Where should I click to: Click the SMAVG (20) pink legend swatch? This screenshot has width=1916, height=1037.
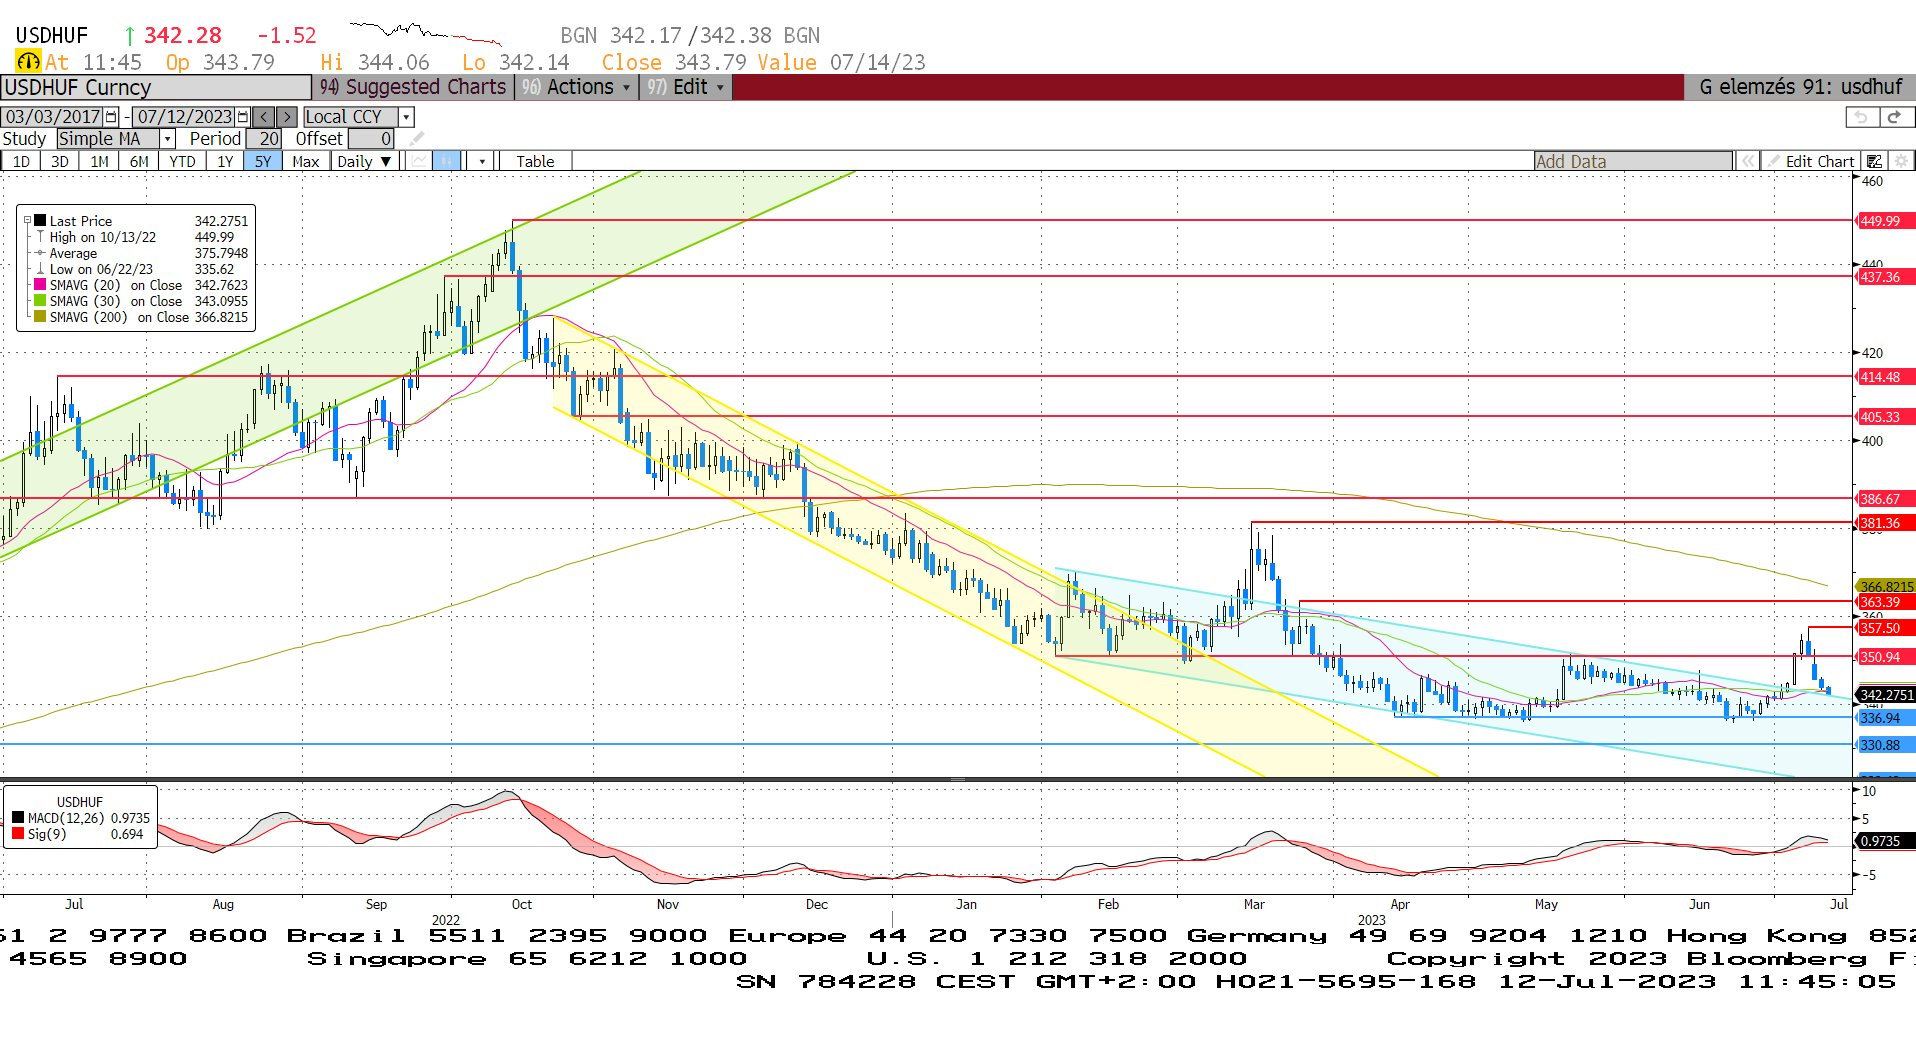coord(40,284)
